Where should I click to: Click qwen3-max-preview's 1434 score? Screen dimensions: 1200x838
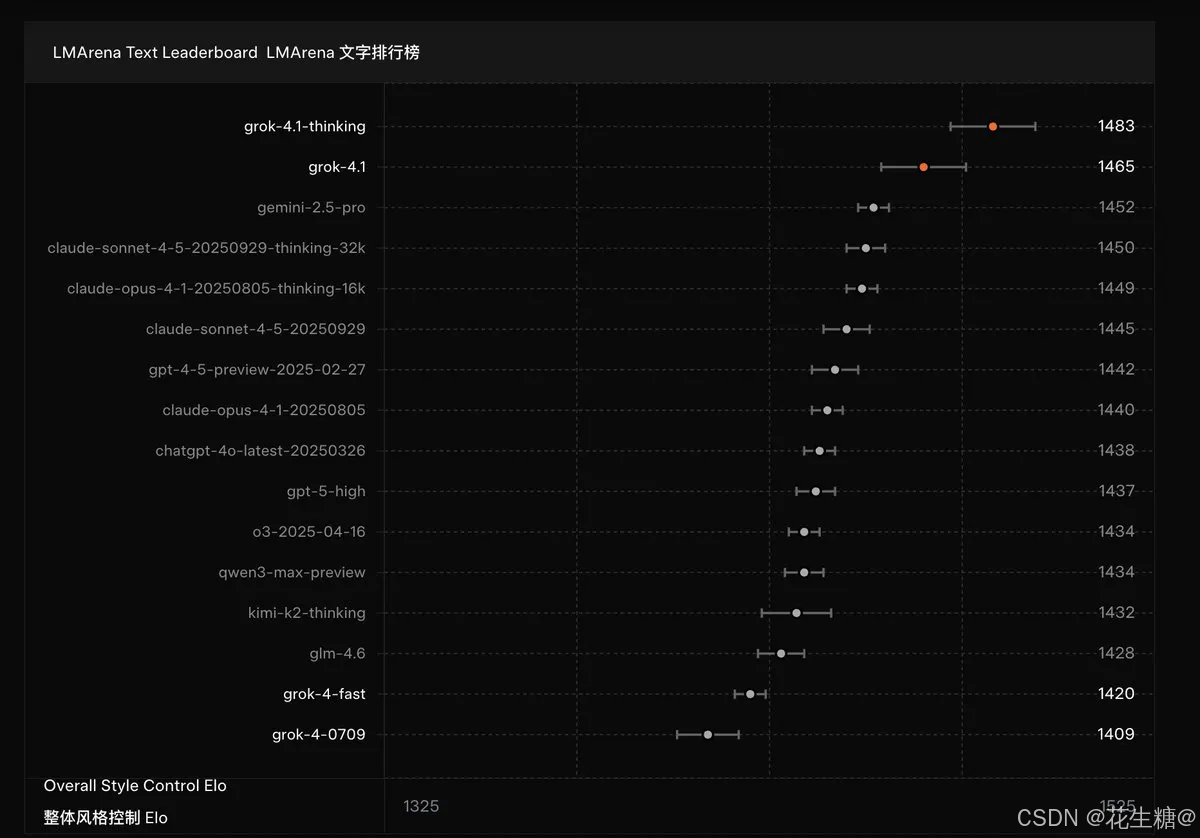click(1116, 573)
